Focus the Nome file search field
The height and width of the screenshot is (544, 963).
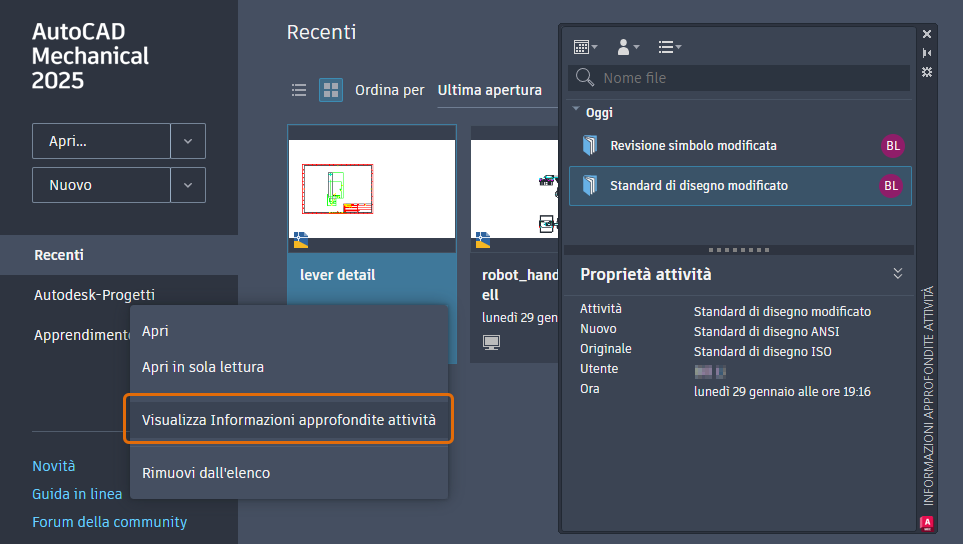[x=739, y=78]
